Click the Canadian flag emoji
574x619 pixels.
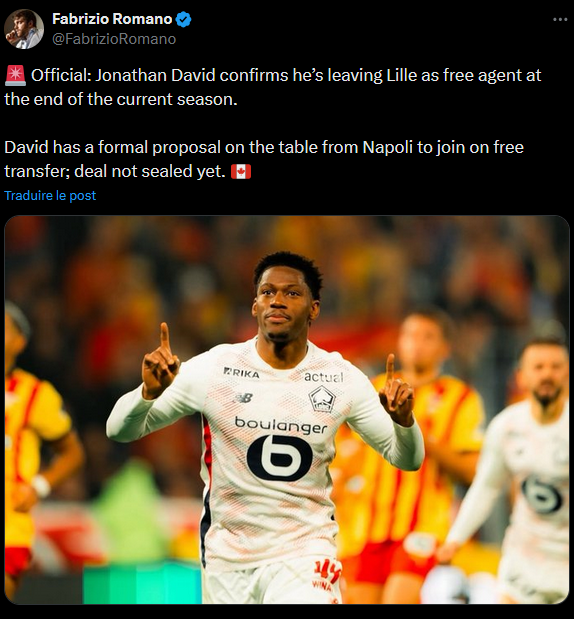click(241, 172)
